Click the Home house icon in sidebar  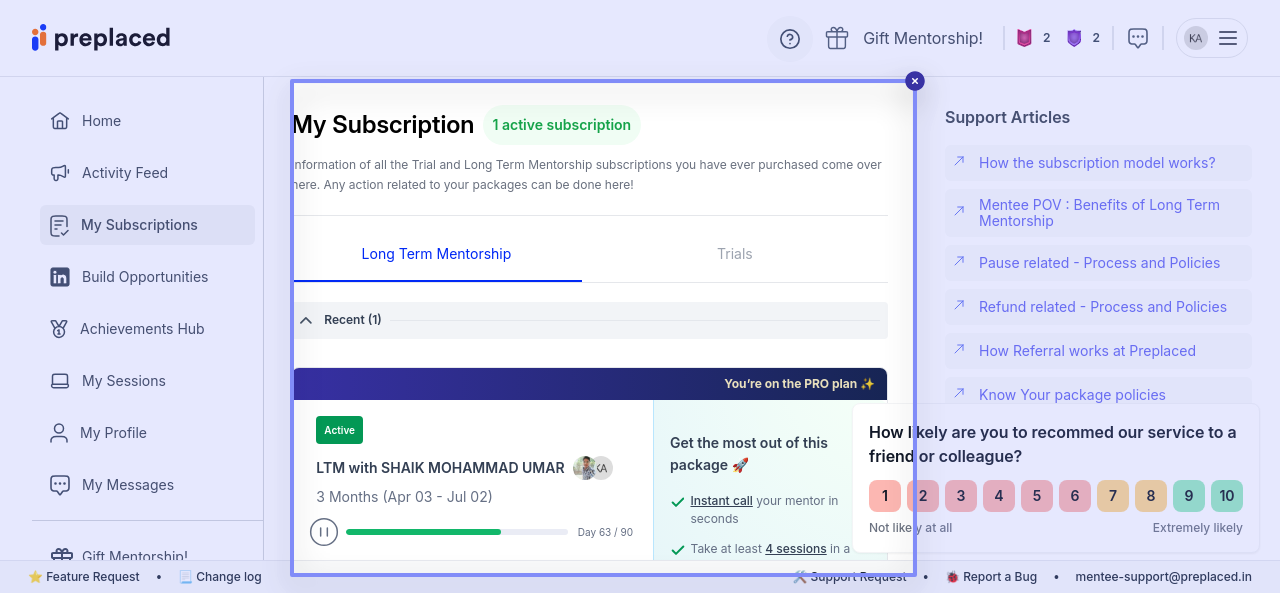[x=60, y=121]
